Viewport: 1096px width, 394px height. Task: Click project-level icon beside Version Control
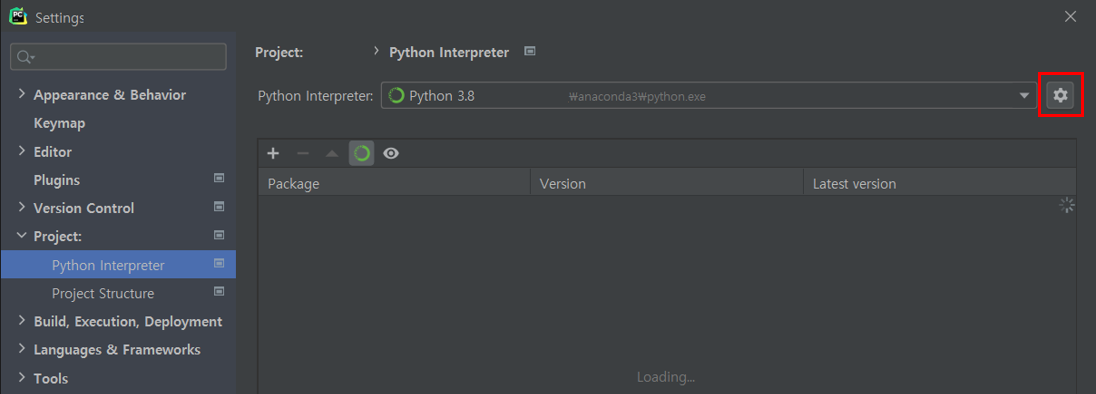[219, 207]
